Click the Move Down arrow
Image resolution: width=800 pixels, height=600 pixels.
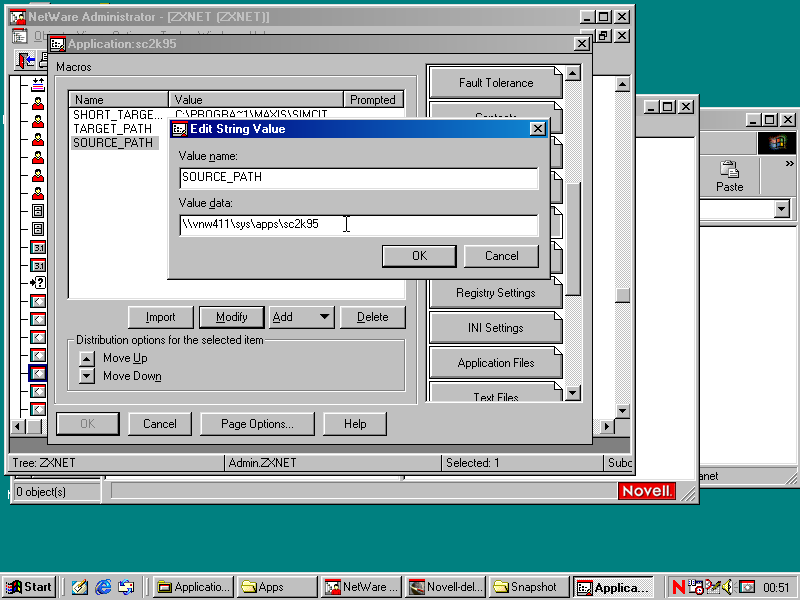point(87,376)
